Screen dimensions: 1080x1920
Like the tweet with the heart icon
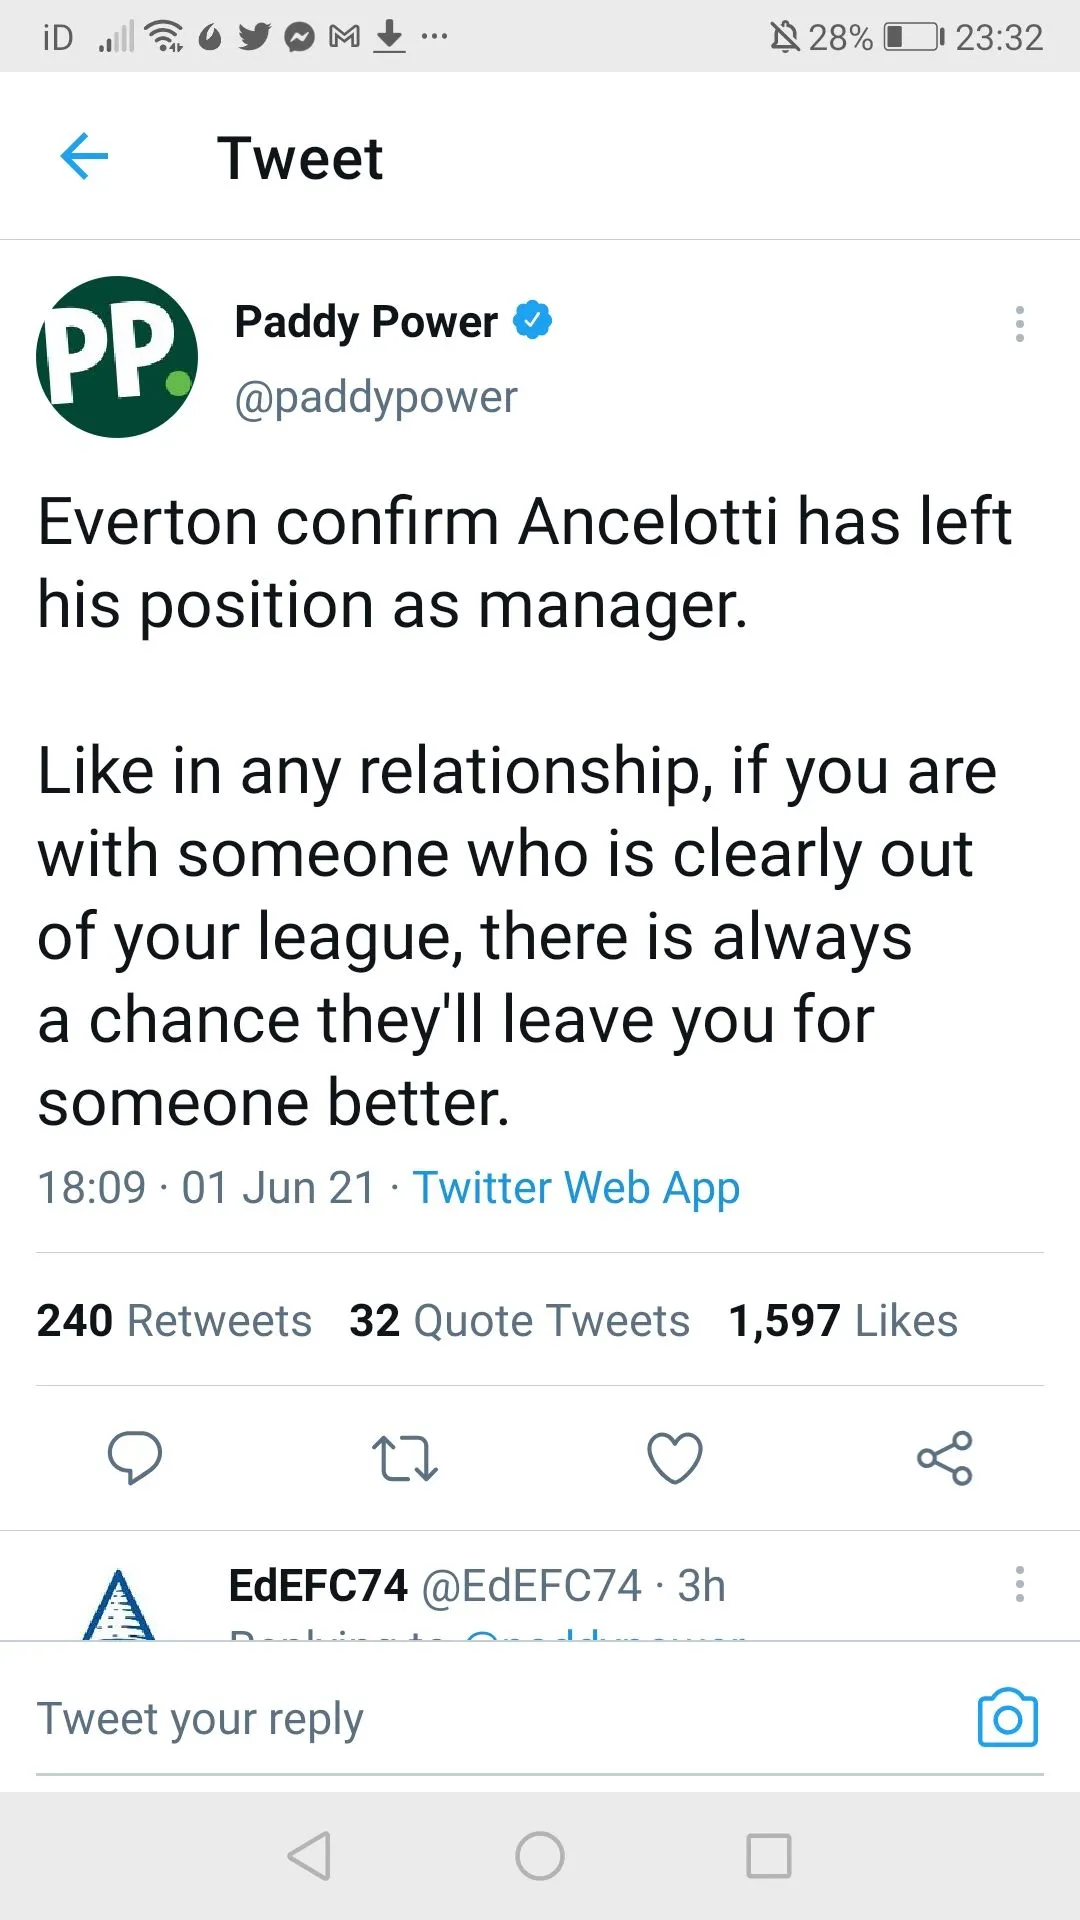coord(675,1457)
